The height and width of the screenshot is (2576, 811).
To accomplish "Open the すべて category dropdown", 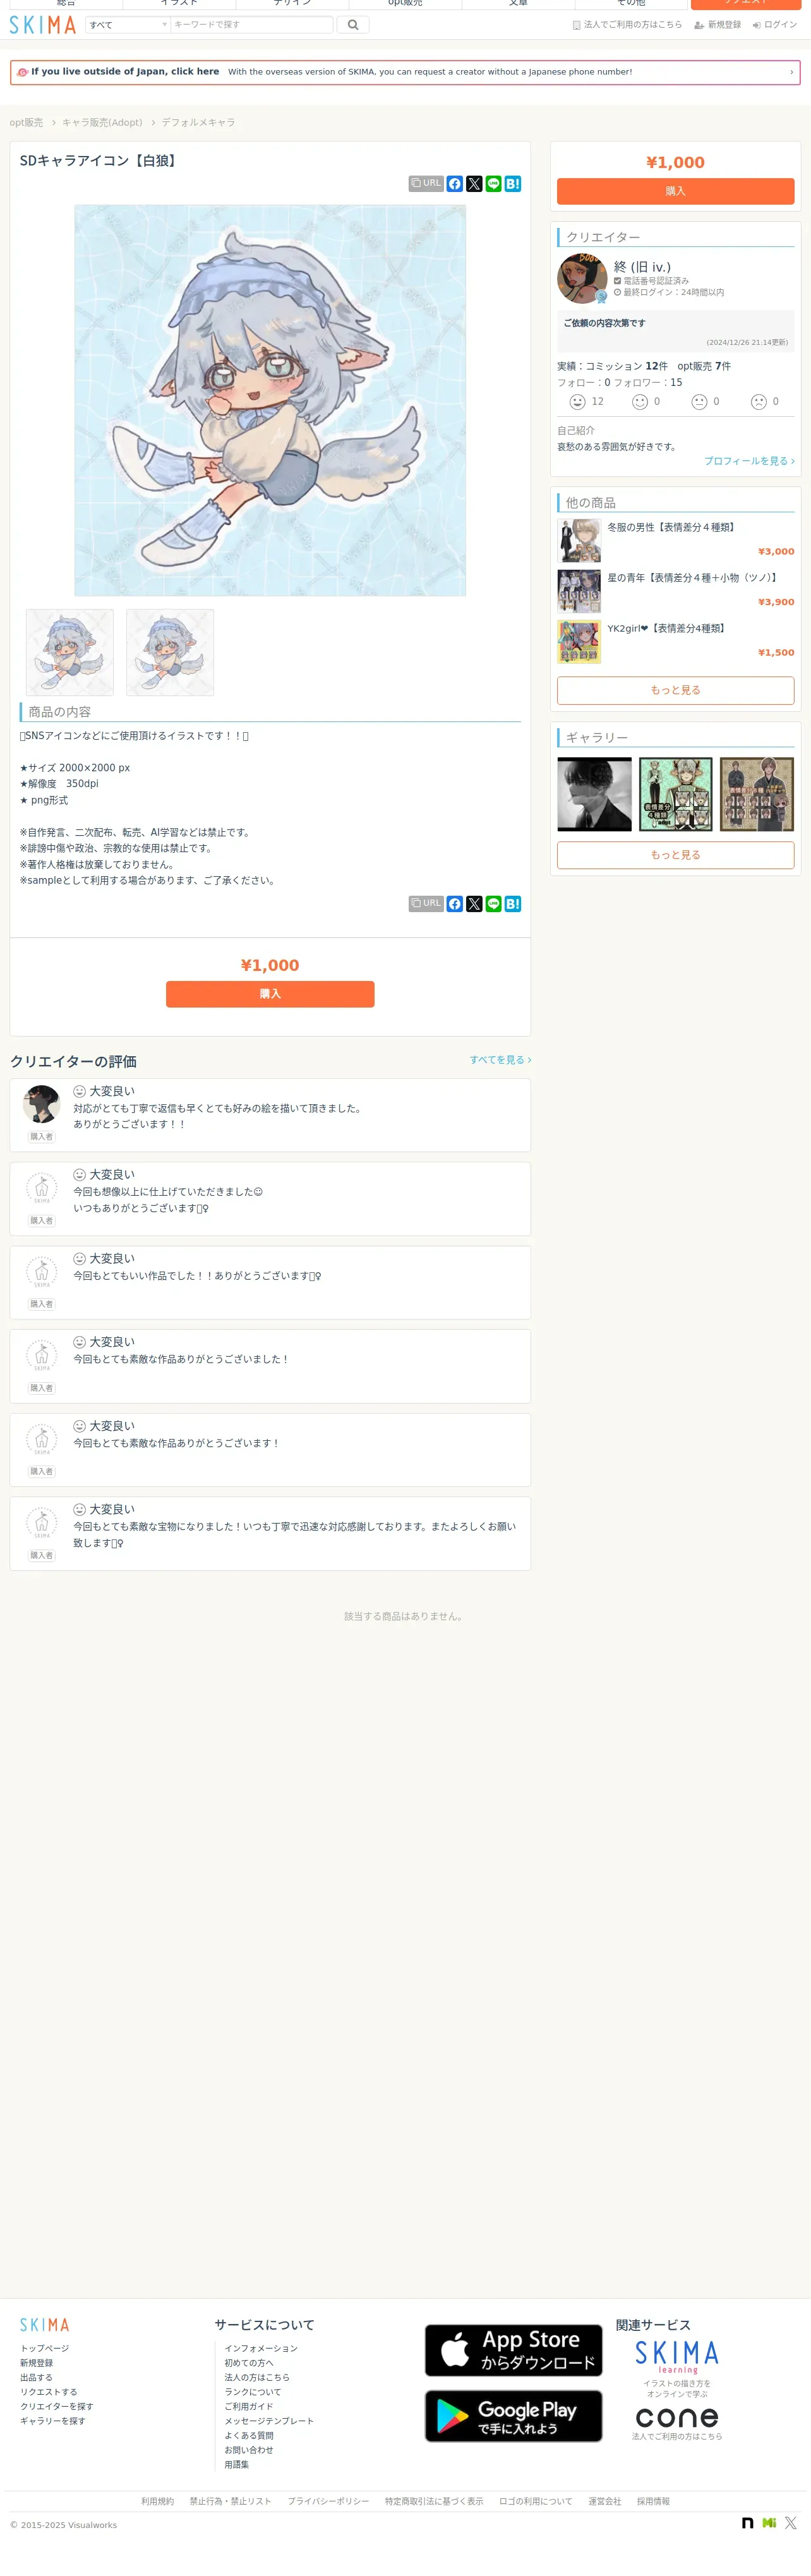I will click(127, 24).
